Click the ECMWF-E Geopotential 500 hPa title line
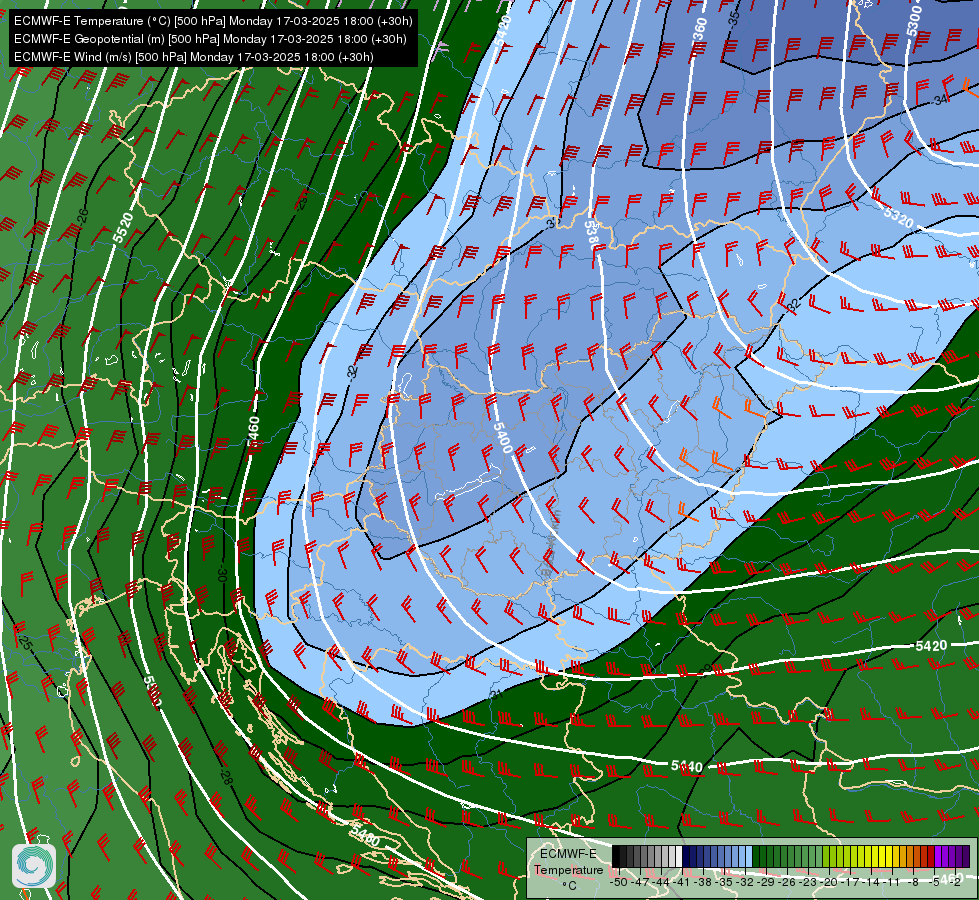 (210, 39)
